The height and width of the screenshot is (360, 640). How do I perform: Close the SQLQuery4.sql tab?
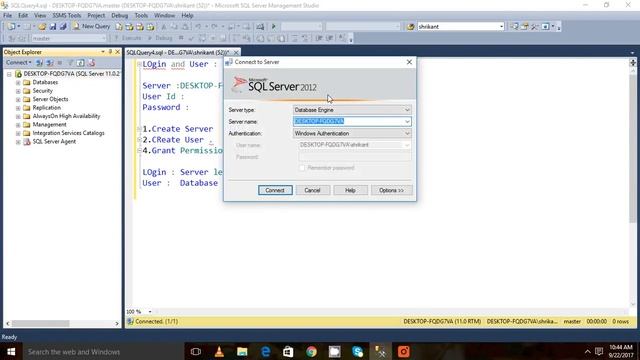click(236, 52)
